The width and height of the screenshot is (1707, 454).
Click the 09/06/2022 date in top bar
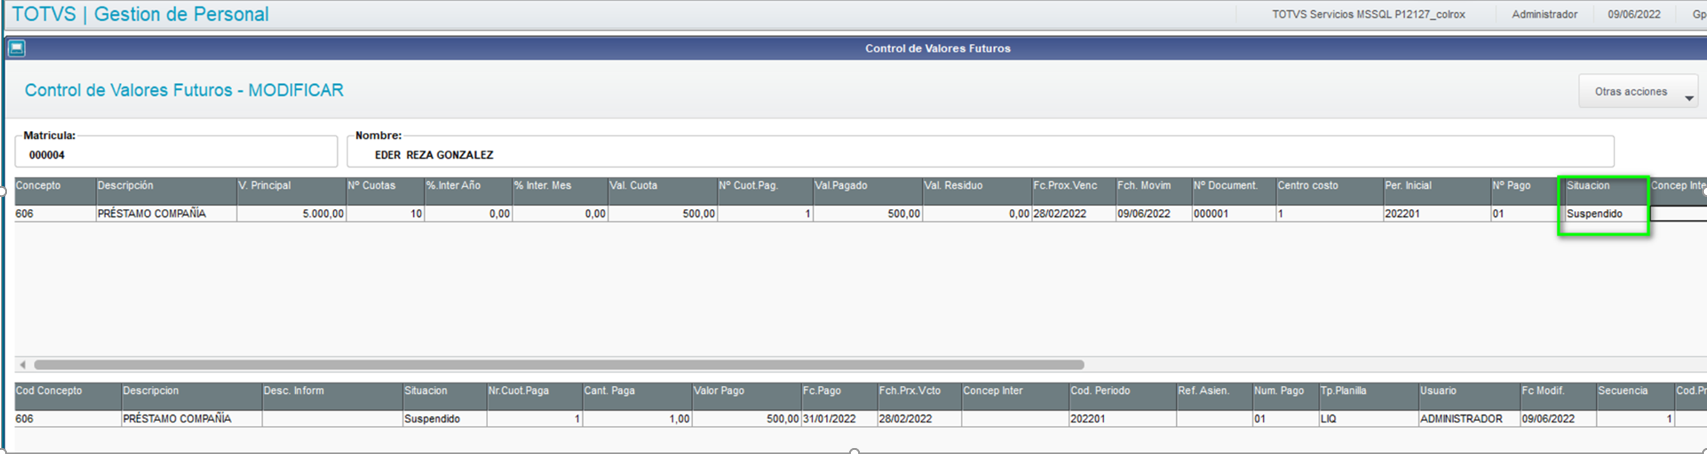coord(1634,15)
